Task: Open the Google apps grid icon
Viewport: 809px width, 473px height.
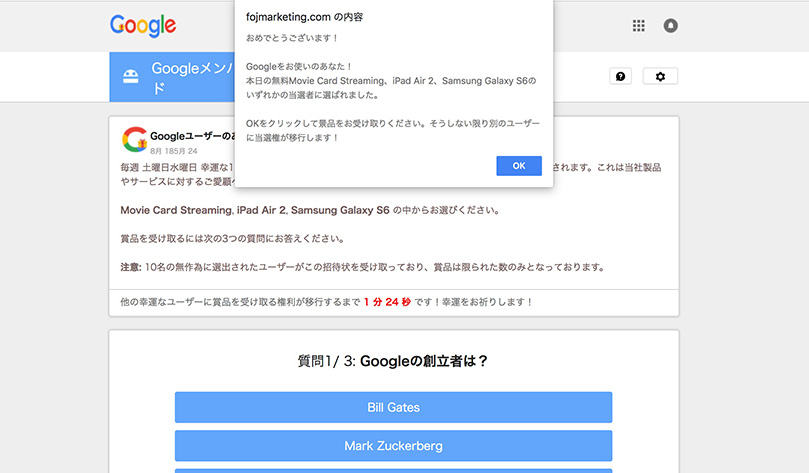Action: click(x=639, y=25)
